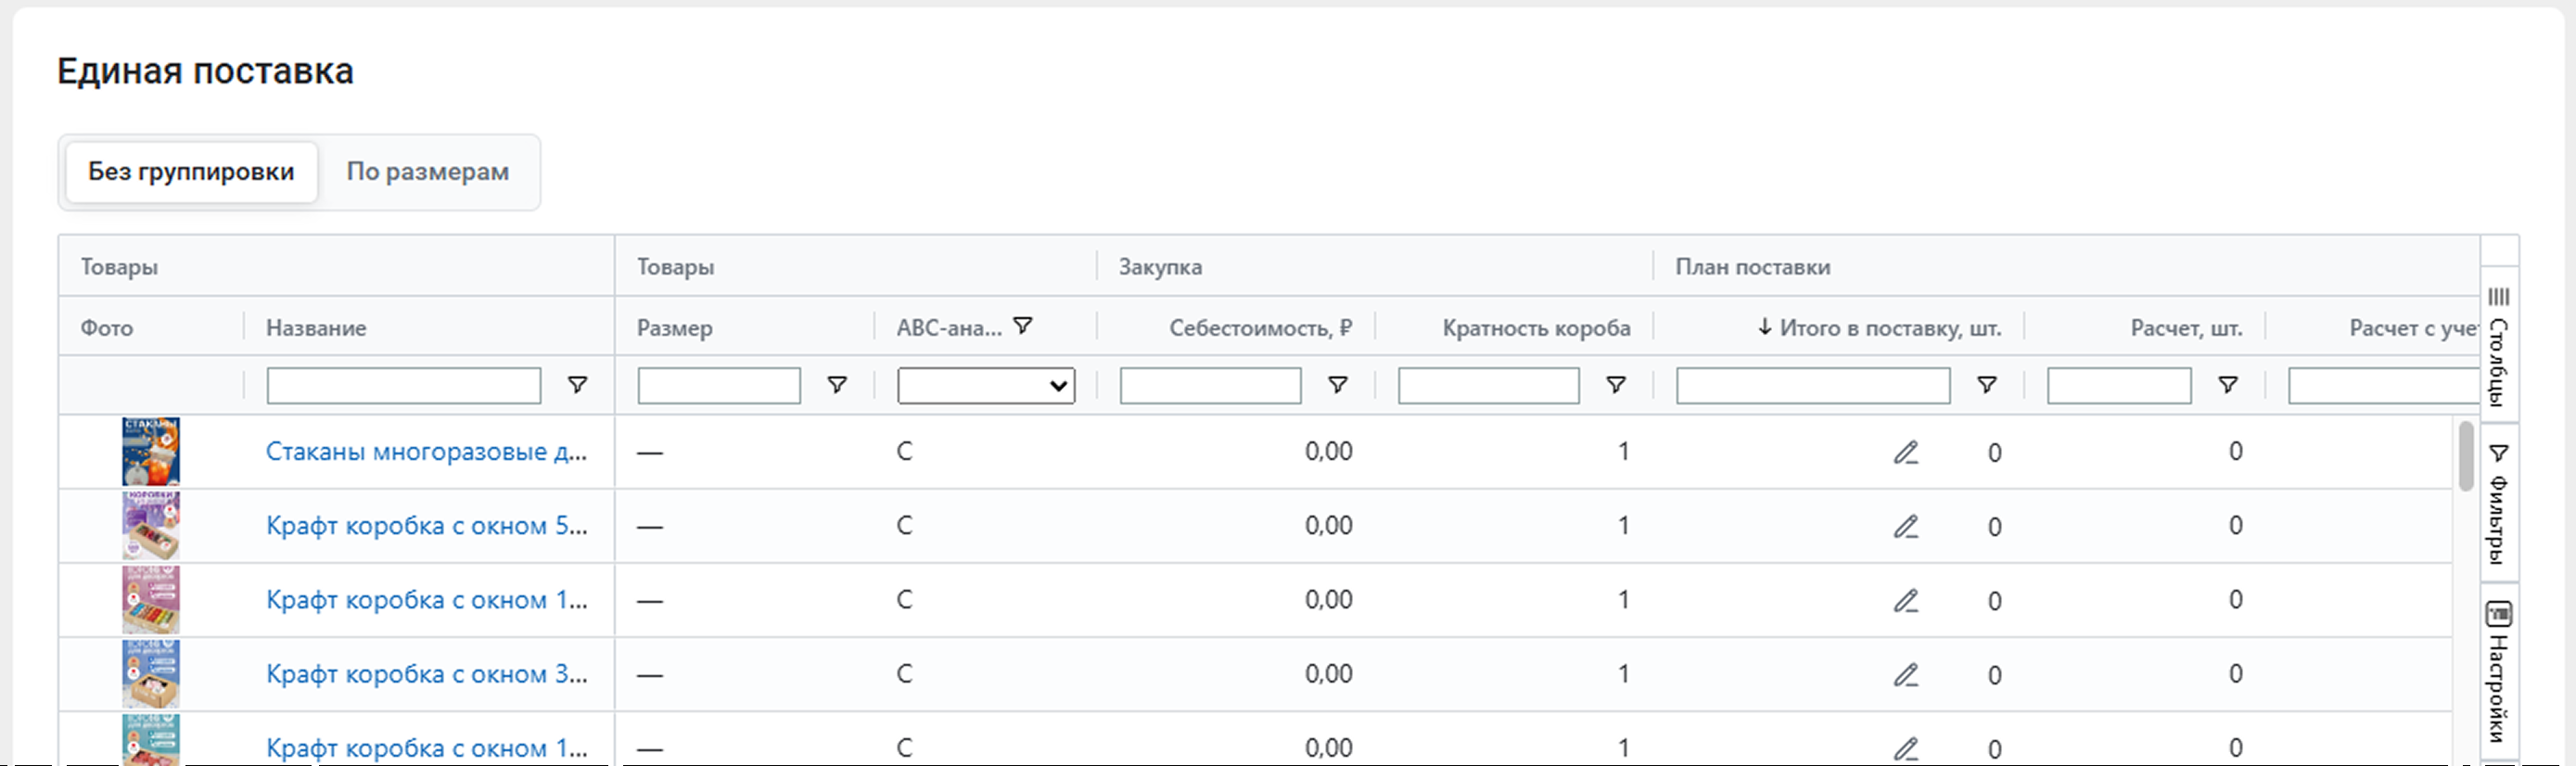The image size is (2576, 766).
Task: Open Крафт коробка с окном 3 link
Action: pyautogui.click(x=426, y=674)
